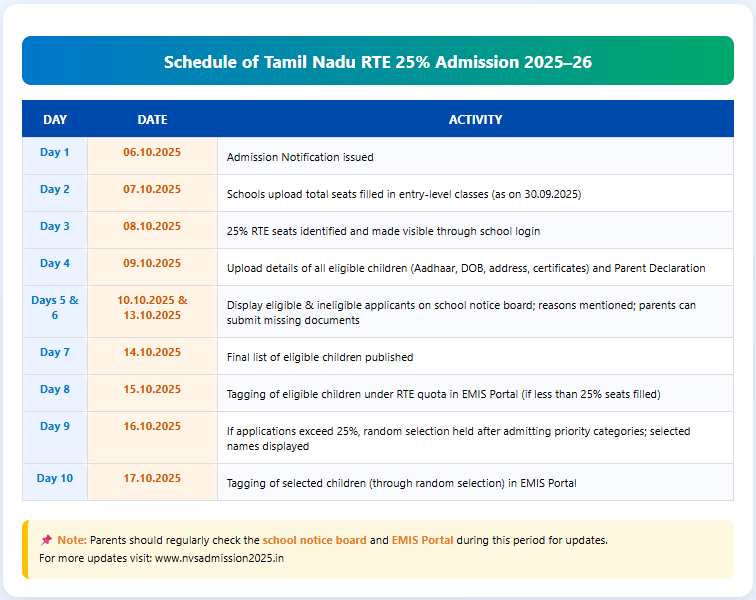756x600 pixels.
Task: Select the DATE column header
Action: [x=152, y=120]
